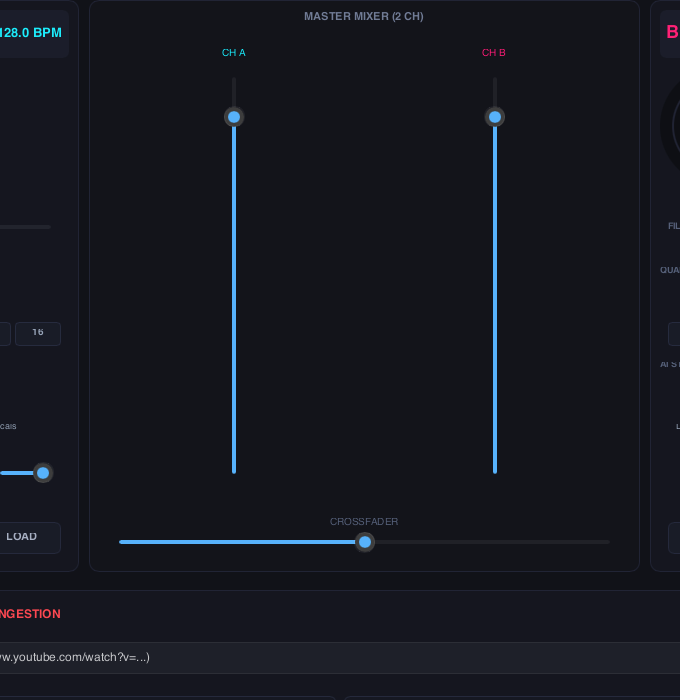Click the YouTube URL input field

tap(340, 658)
